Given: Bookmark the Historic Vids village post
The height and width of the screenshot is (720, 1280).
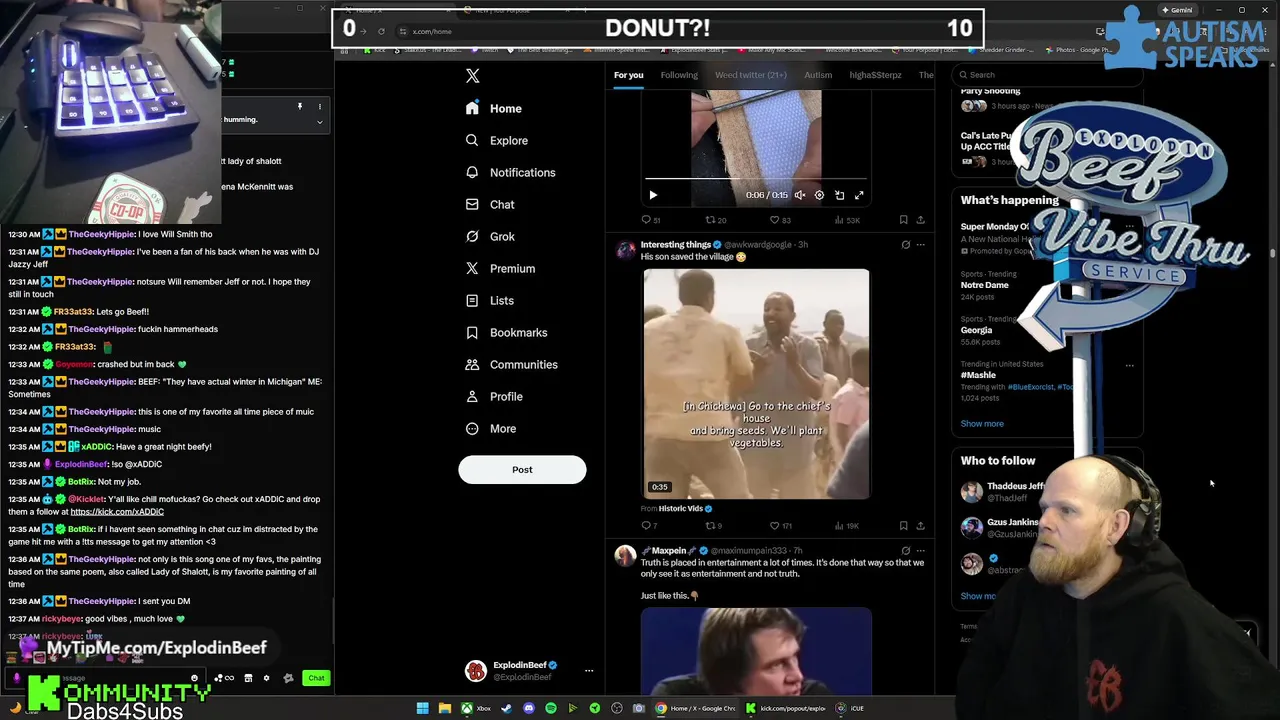Looking at the screenshot, I should pos(903,525).
